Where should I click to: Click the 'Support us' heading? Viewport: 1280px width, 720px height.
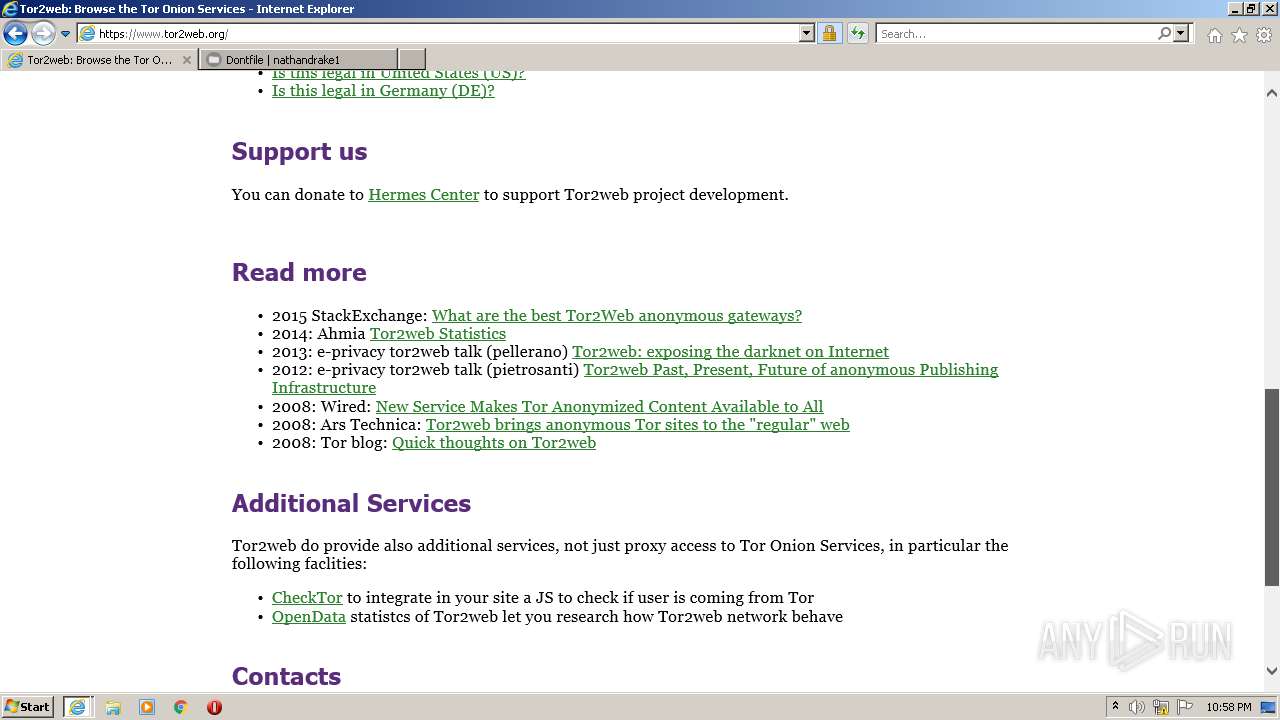(299, 151)
